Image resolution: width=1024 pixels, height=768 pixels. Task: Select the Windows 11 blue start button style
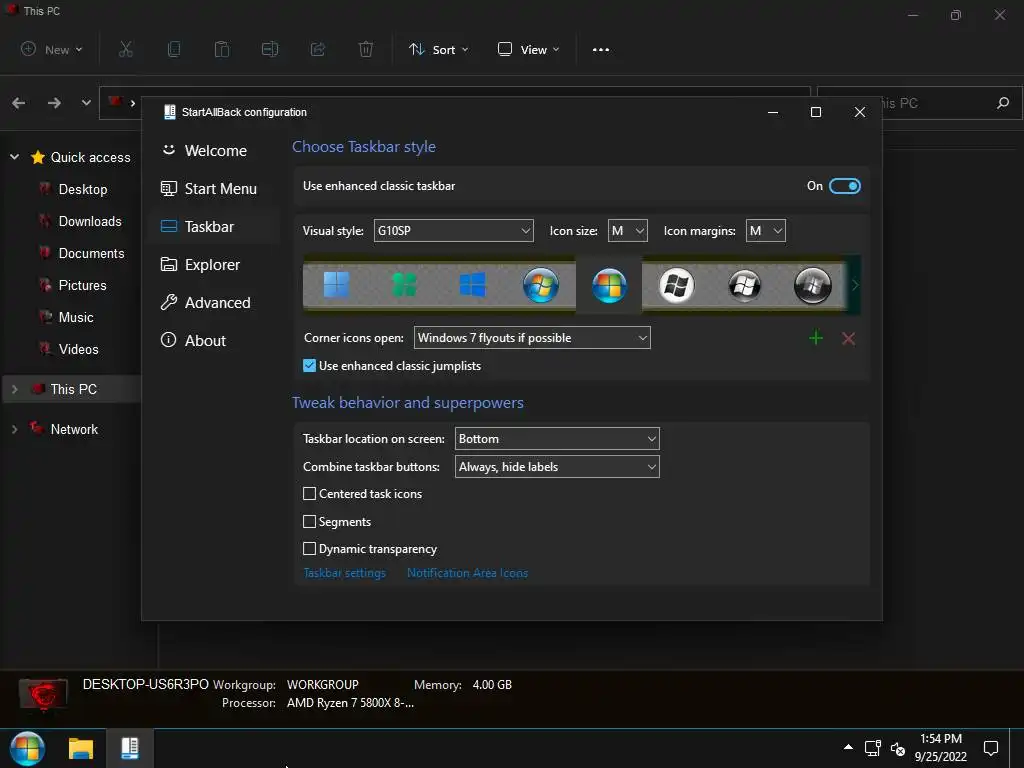click(336, 285)
